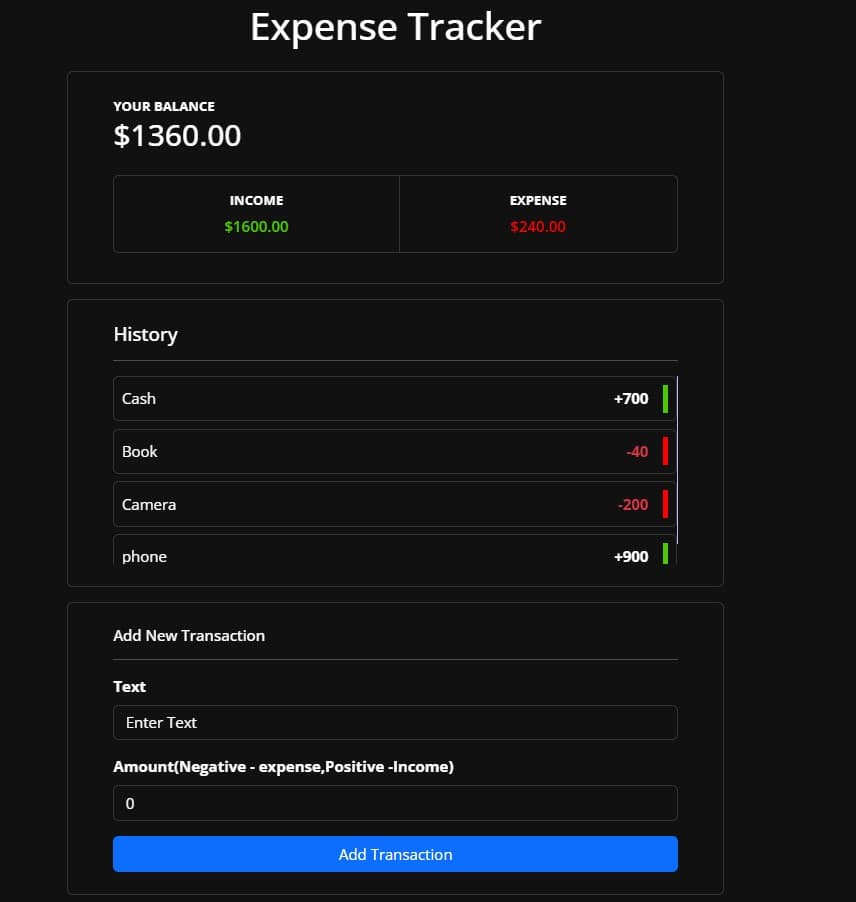Click the YOUR BALANCE label
The height and width of the screenshot is (902, 856).
click(164, 106)
